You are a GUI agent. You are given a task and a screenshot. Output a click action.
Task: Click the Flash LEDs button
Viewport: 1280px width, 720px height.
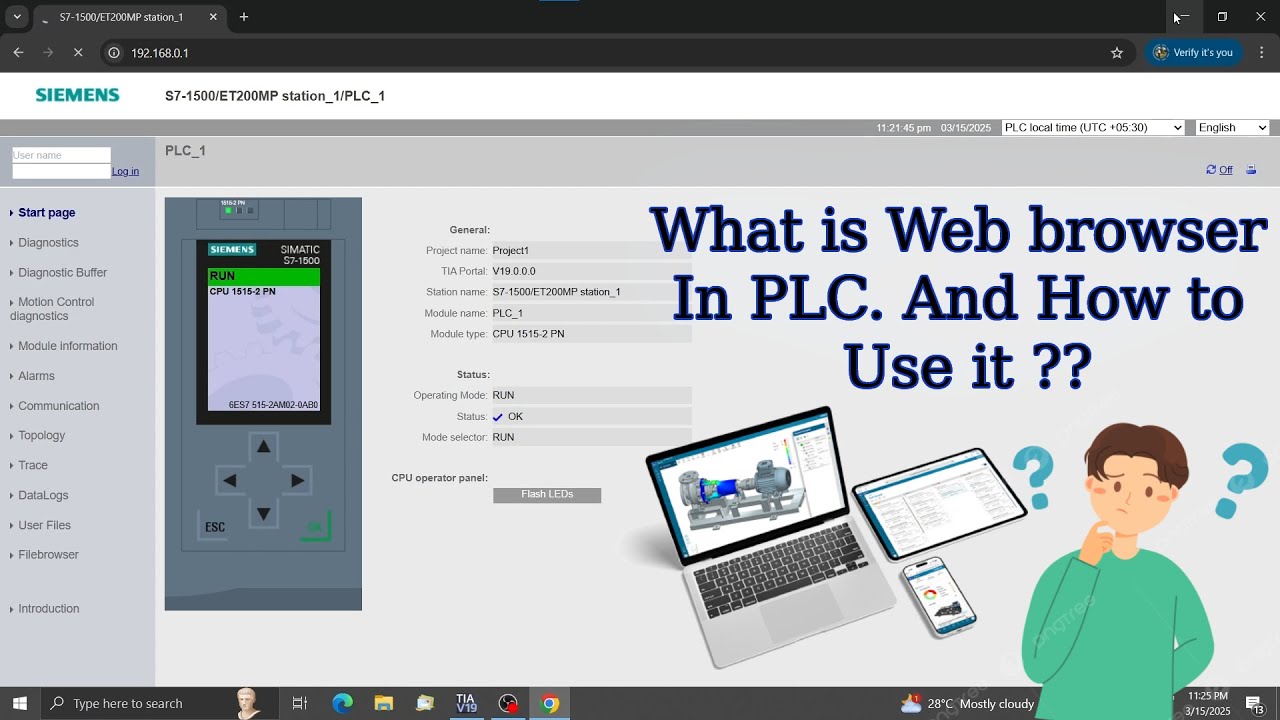tap(547, 495)
